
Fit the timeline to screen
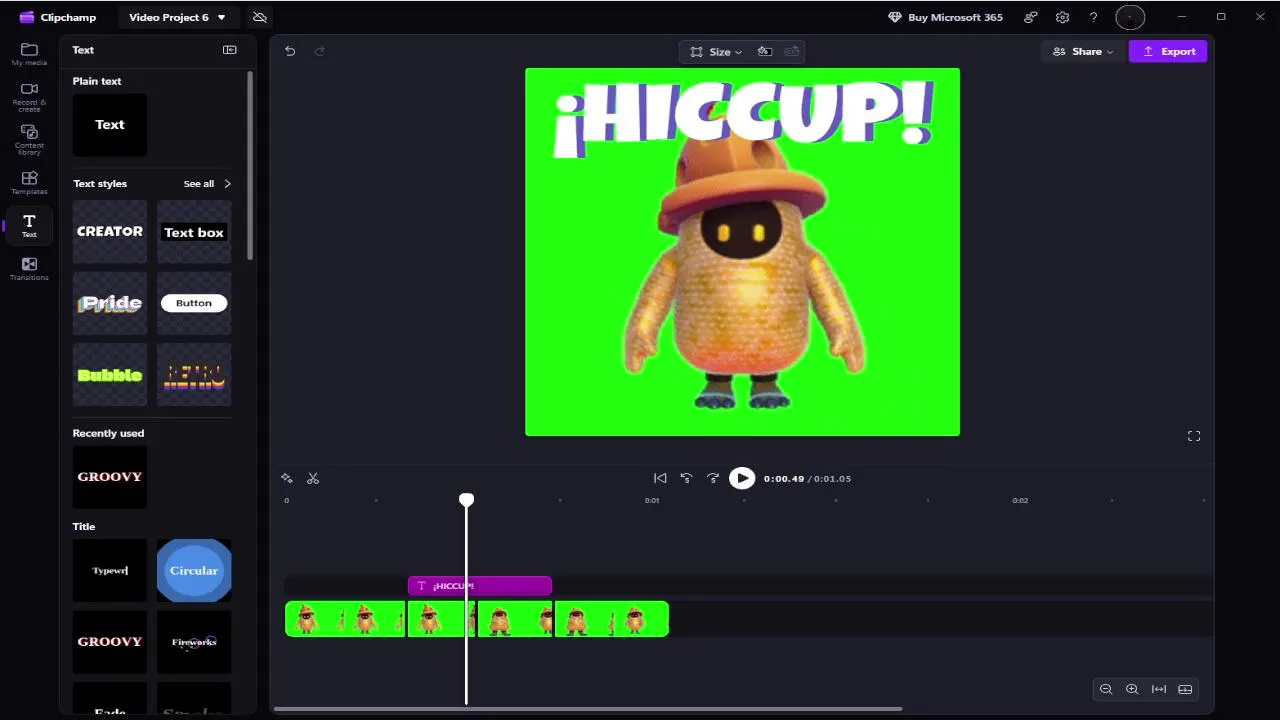(x=1159, y=689)
